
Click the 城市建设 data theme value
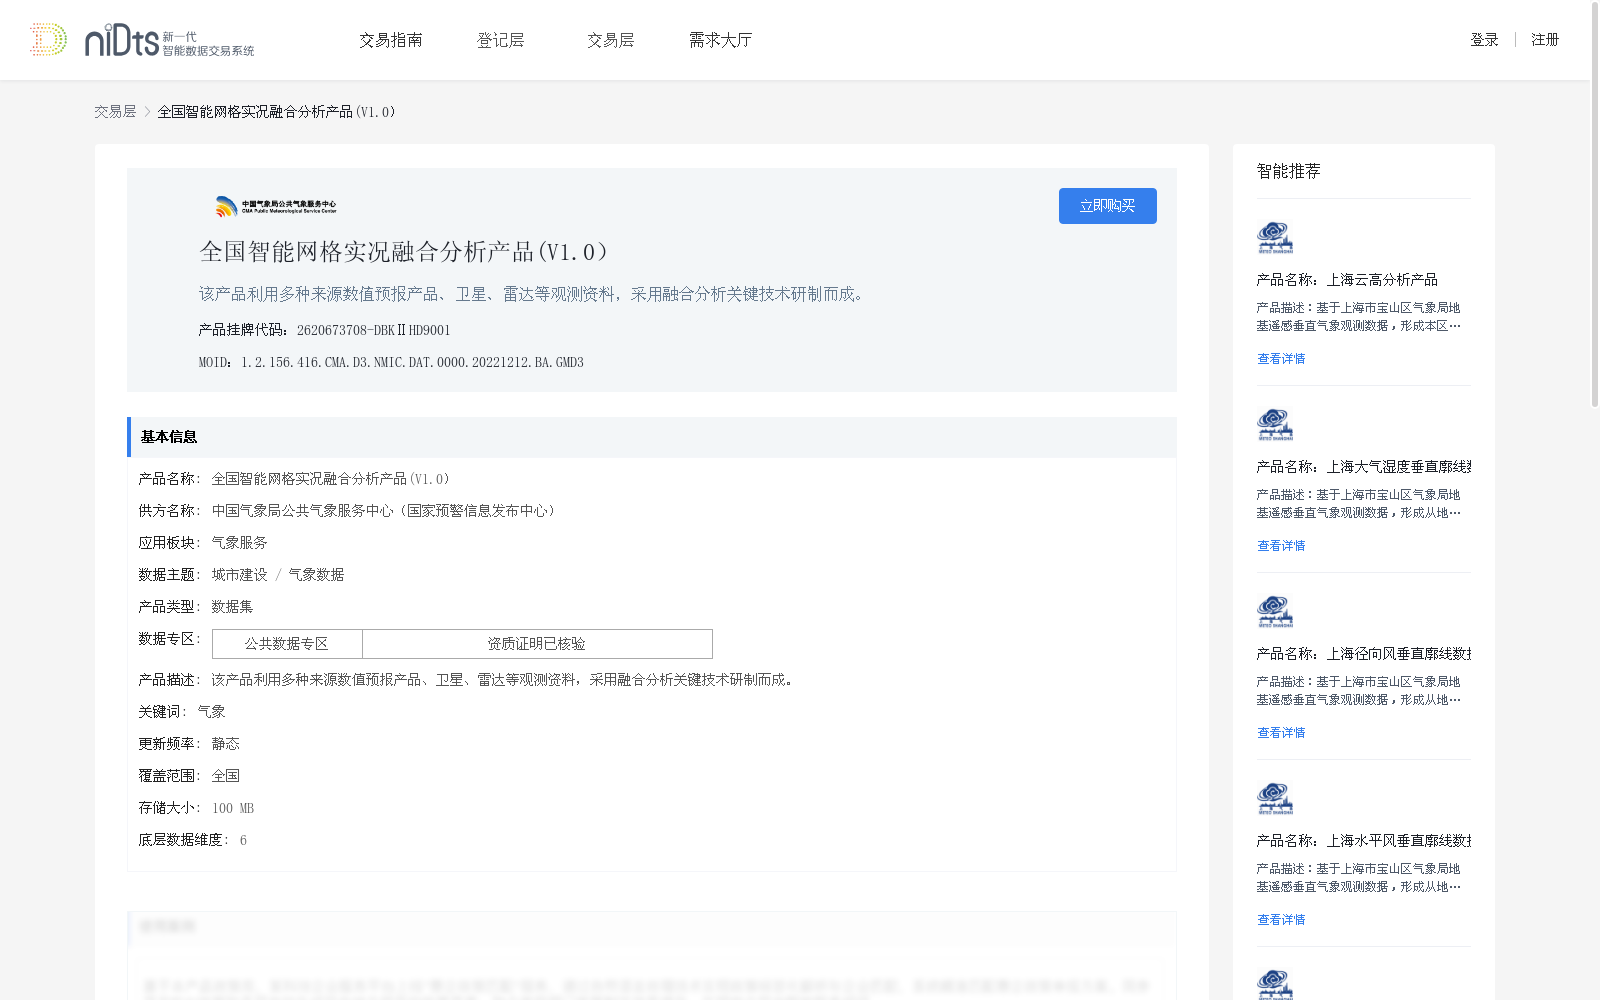point(240,575)
